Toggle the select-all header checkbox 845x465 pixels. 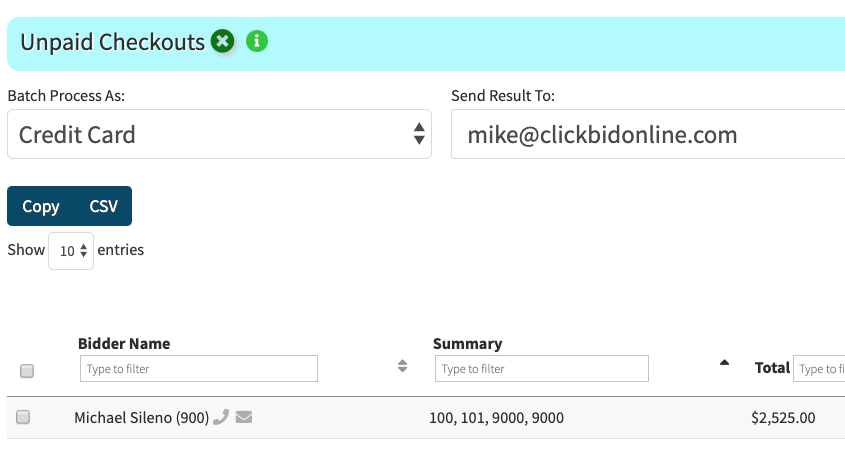pyautogui.click(x=26, y=371)
